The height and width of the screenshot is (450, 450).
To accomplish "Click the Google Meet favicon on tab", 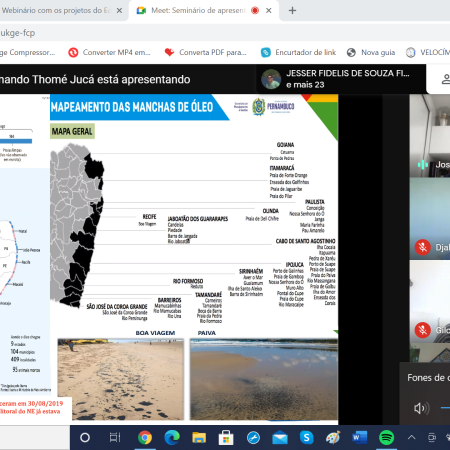I will pos(141,11).
